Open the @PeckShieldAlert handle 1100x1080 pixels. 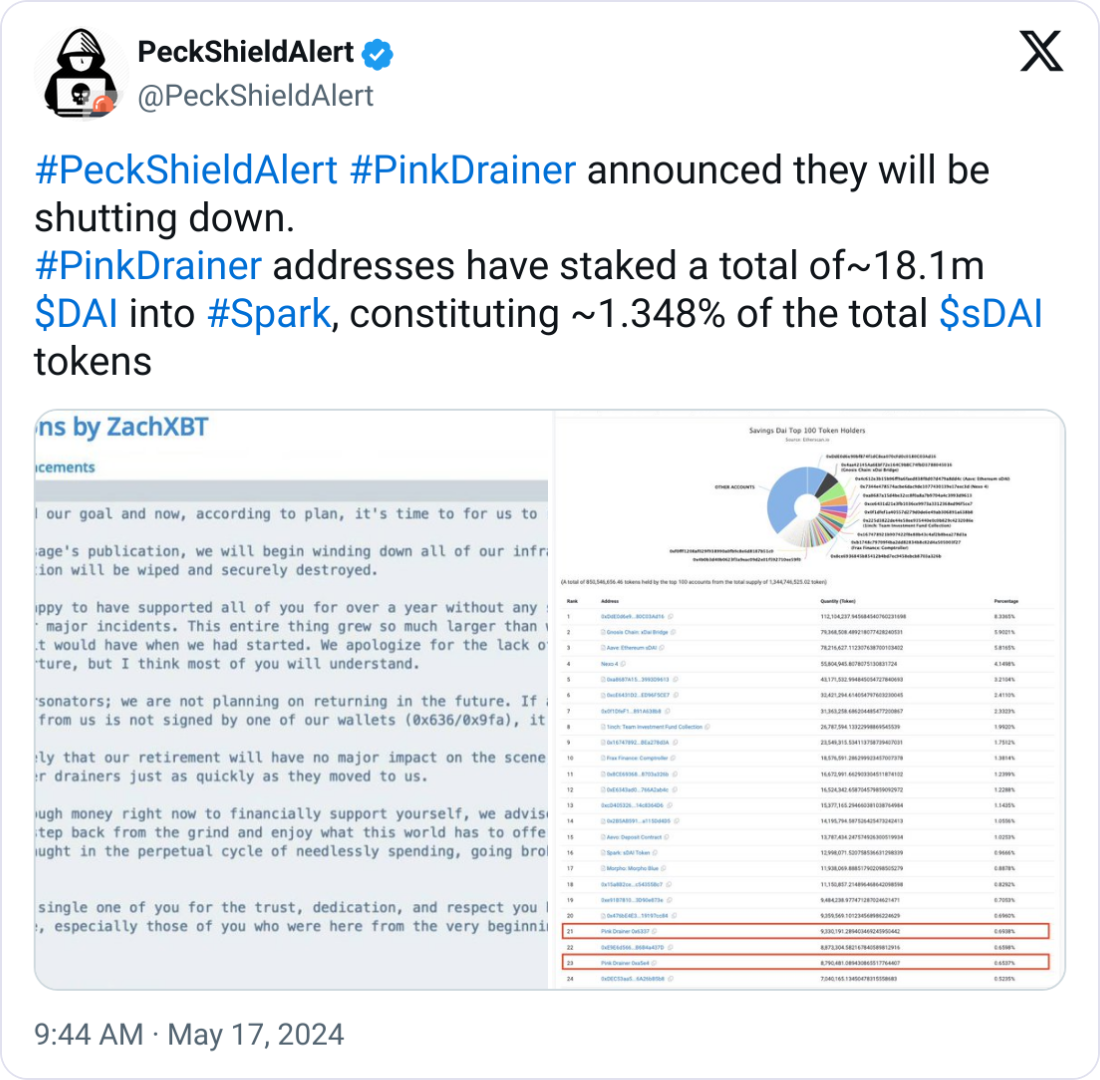[x=255, y=96]
